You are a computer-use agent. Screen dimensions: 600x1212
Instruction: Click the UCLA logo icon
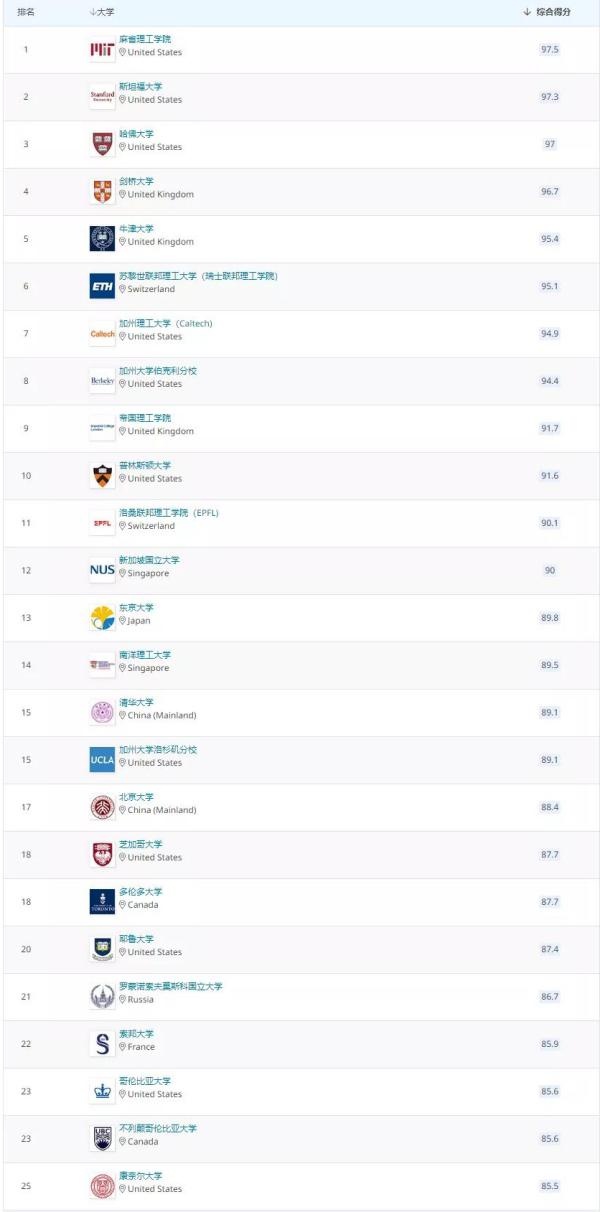[102, 760]
